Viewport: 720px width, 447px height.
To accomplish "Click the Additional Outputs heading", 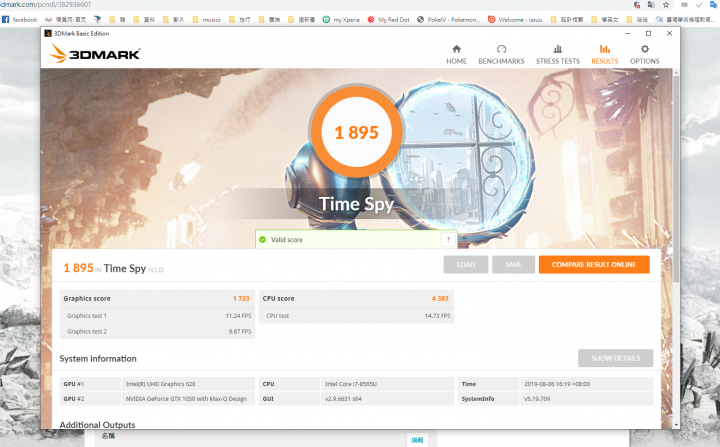I will pos(97,424).
